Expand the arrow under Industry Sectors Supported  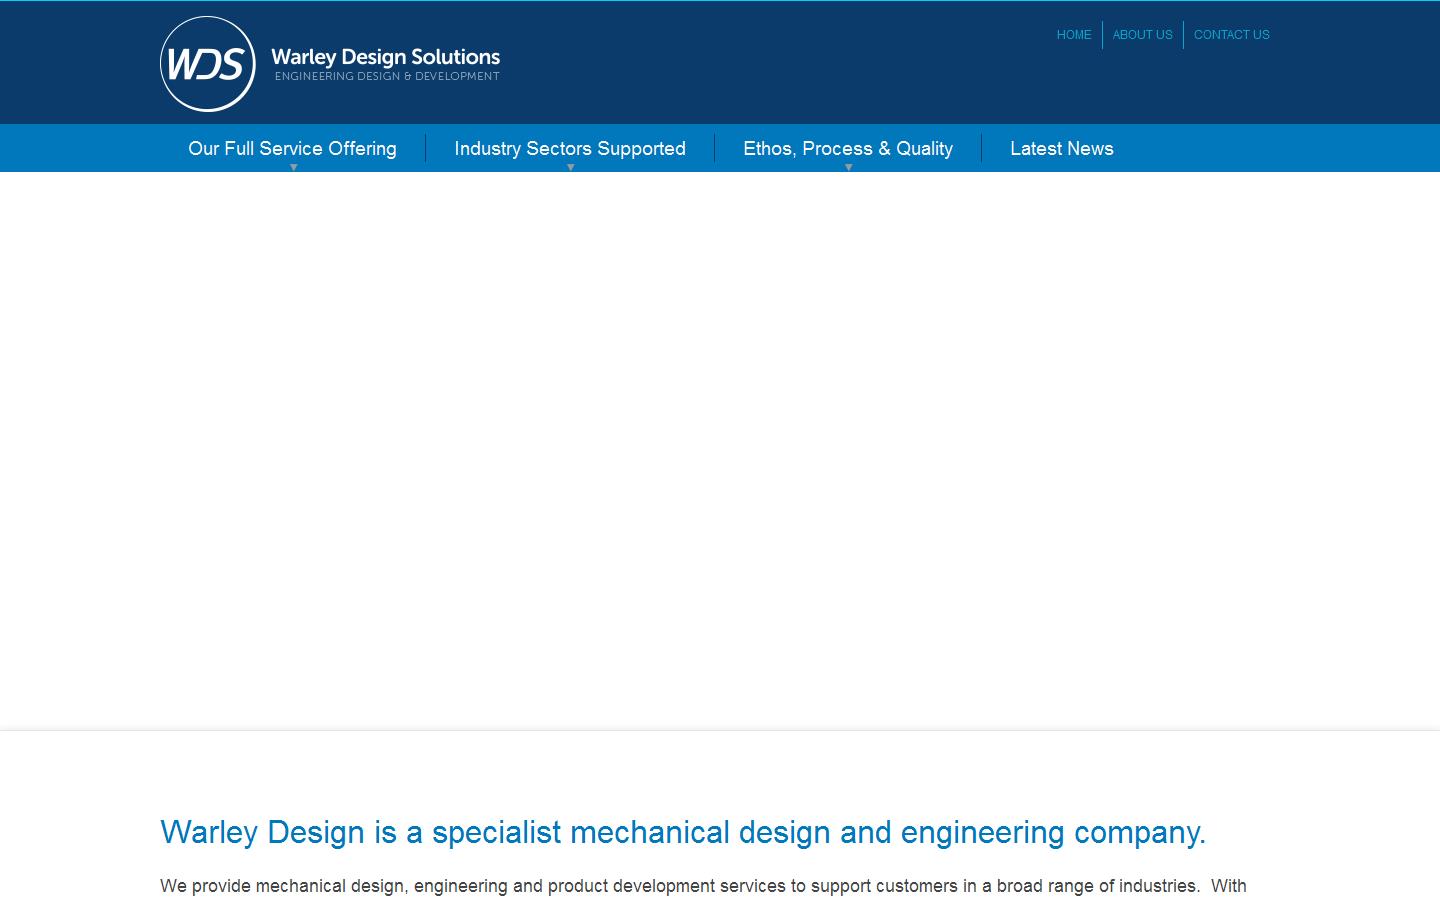click(x=571, y=169)
